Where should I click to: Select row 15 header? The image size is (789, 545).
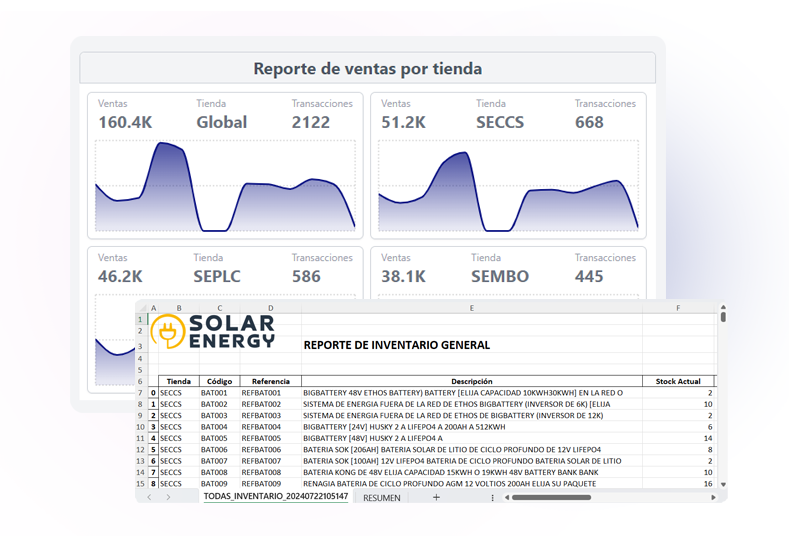(x=140, y=484)
